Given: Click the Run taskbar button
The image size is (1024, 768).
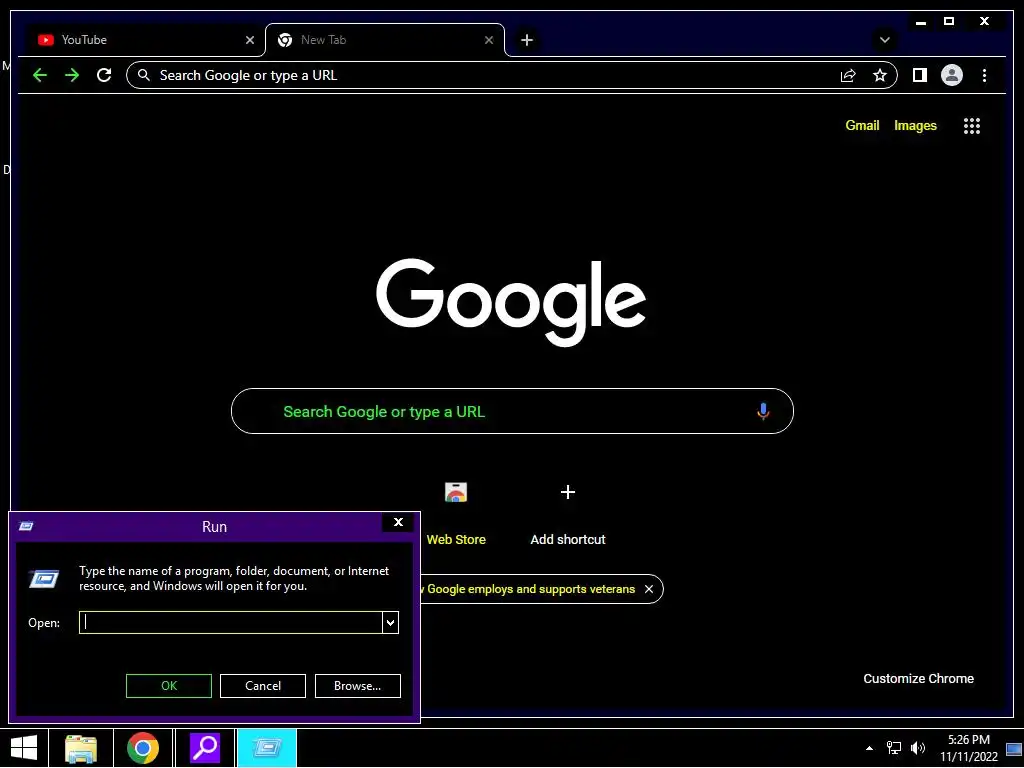Looking at the screenshot, I should pyautogui.click(x=266, y=748).
